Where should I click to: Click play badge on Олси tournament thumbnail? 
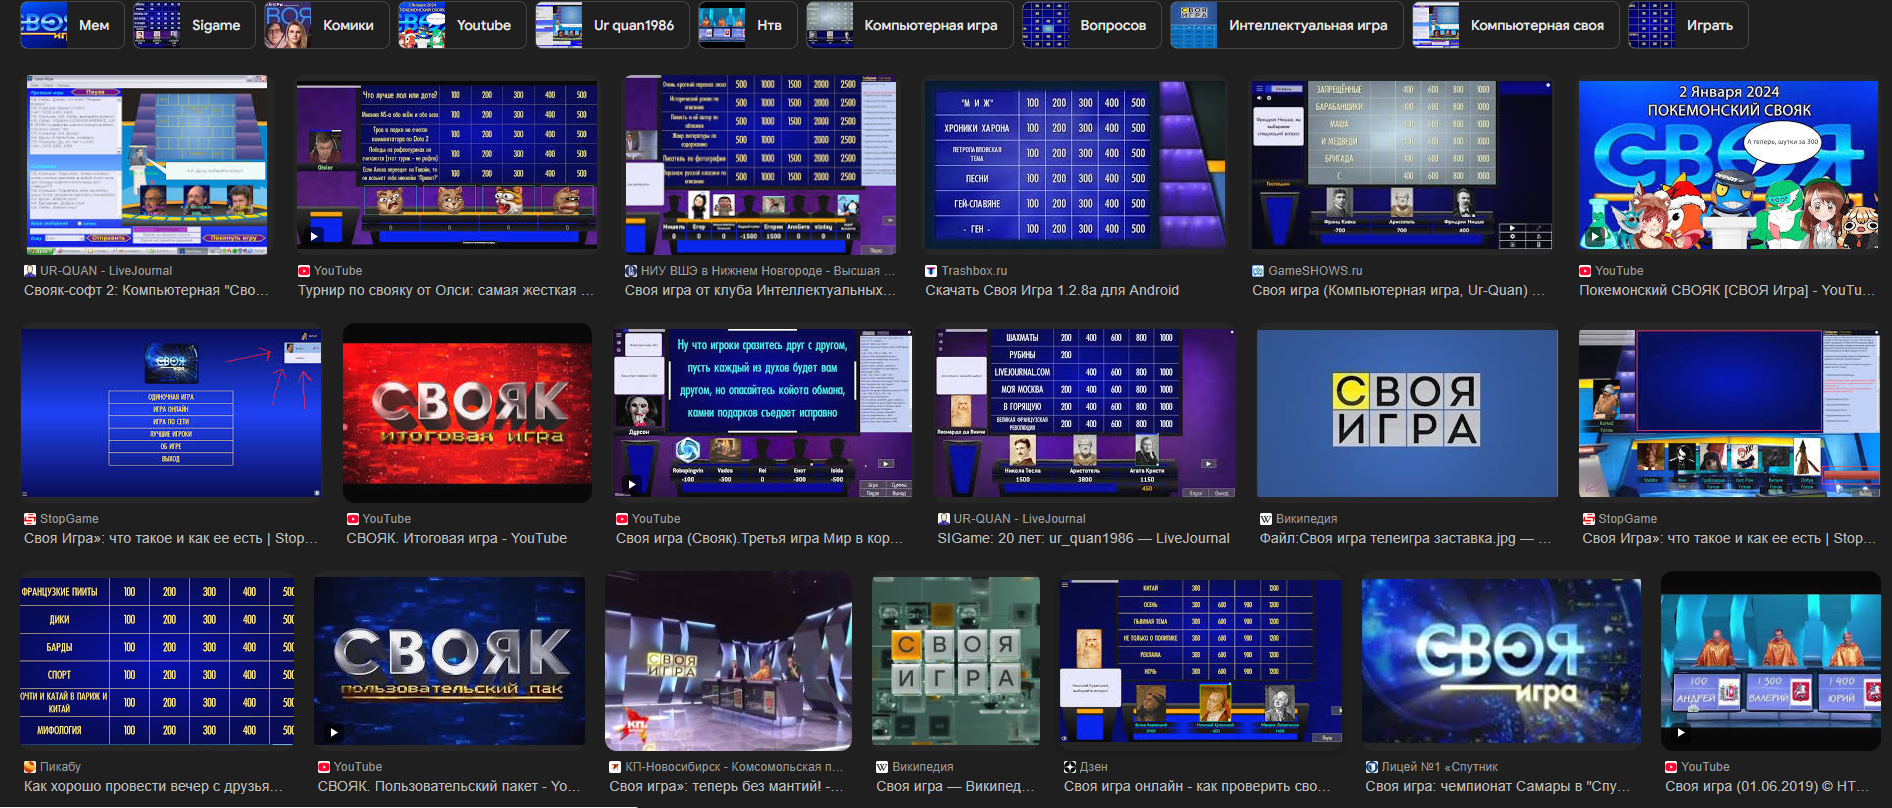pyautogui.click(x=314, y=237)
